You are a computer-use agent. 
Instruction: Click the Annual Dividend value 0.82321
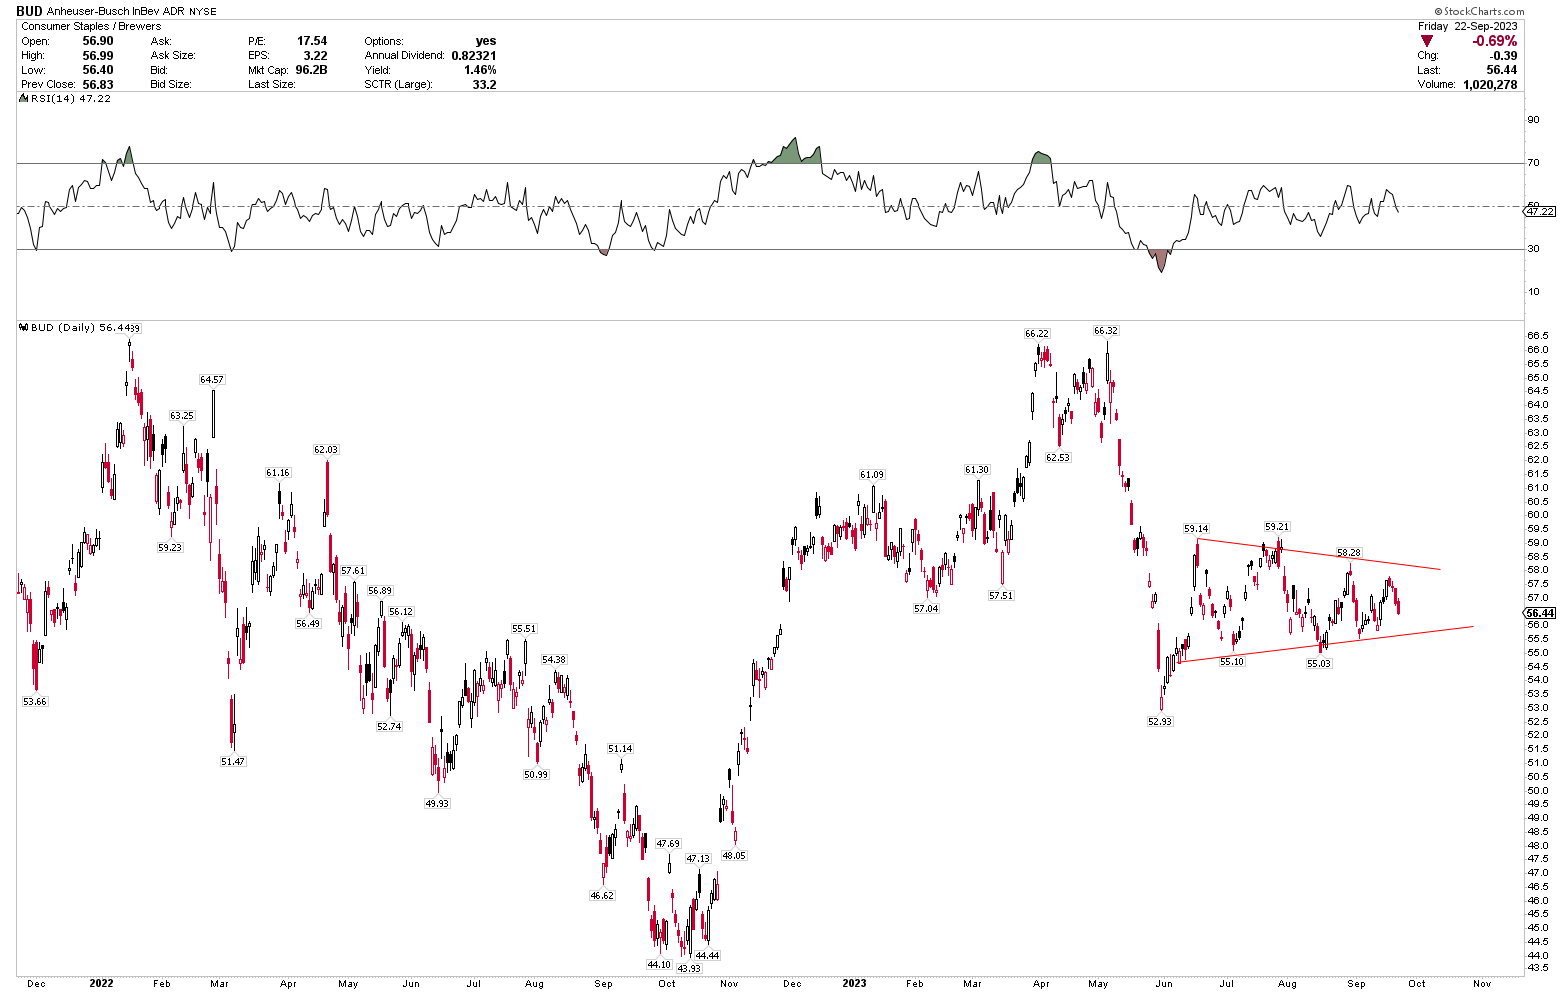click(x=474, y=56)
